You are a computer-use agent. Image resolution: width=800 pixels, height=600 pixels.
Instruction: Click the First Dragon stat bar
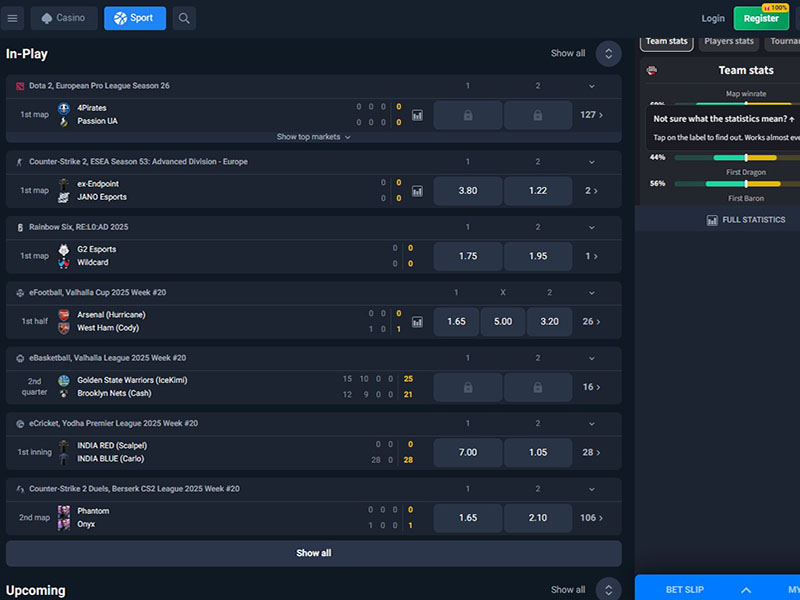click(x=737, y=158)
